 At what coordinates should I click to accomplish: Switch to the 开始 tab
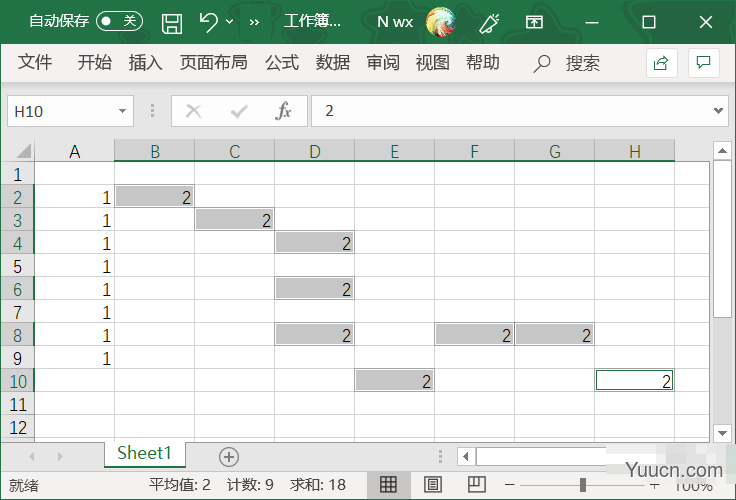[94, 62]
